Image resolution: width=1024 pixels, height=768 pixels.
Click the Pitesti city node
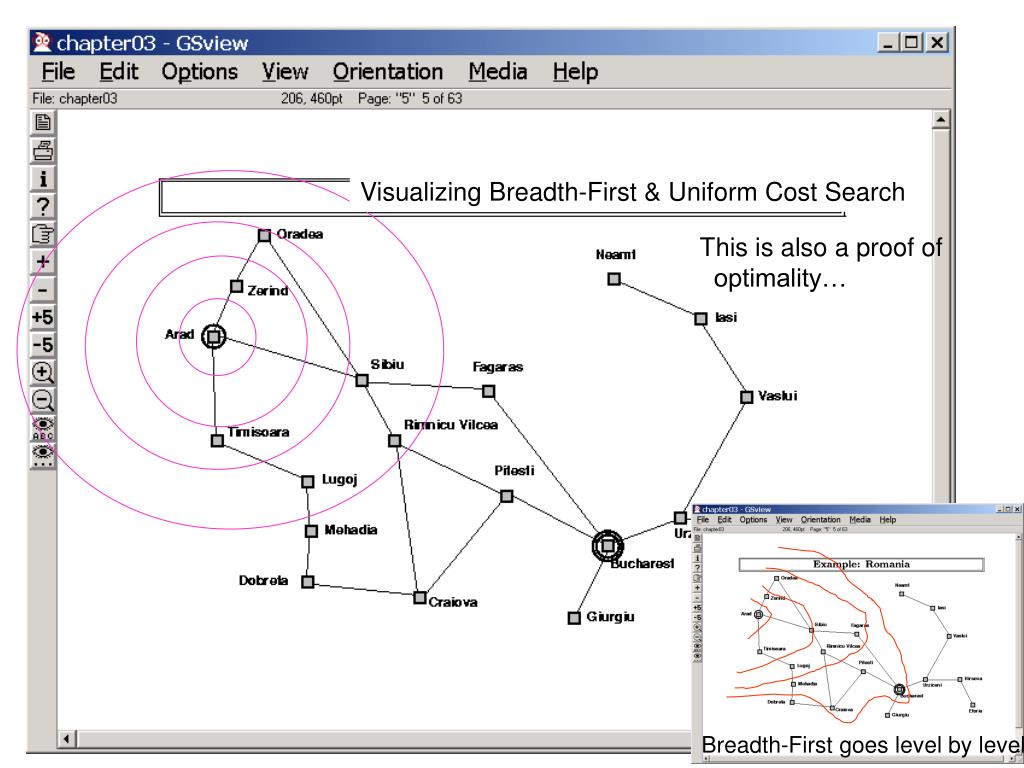pyautogui.click(x=507, y=496)
